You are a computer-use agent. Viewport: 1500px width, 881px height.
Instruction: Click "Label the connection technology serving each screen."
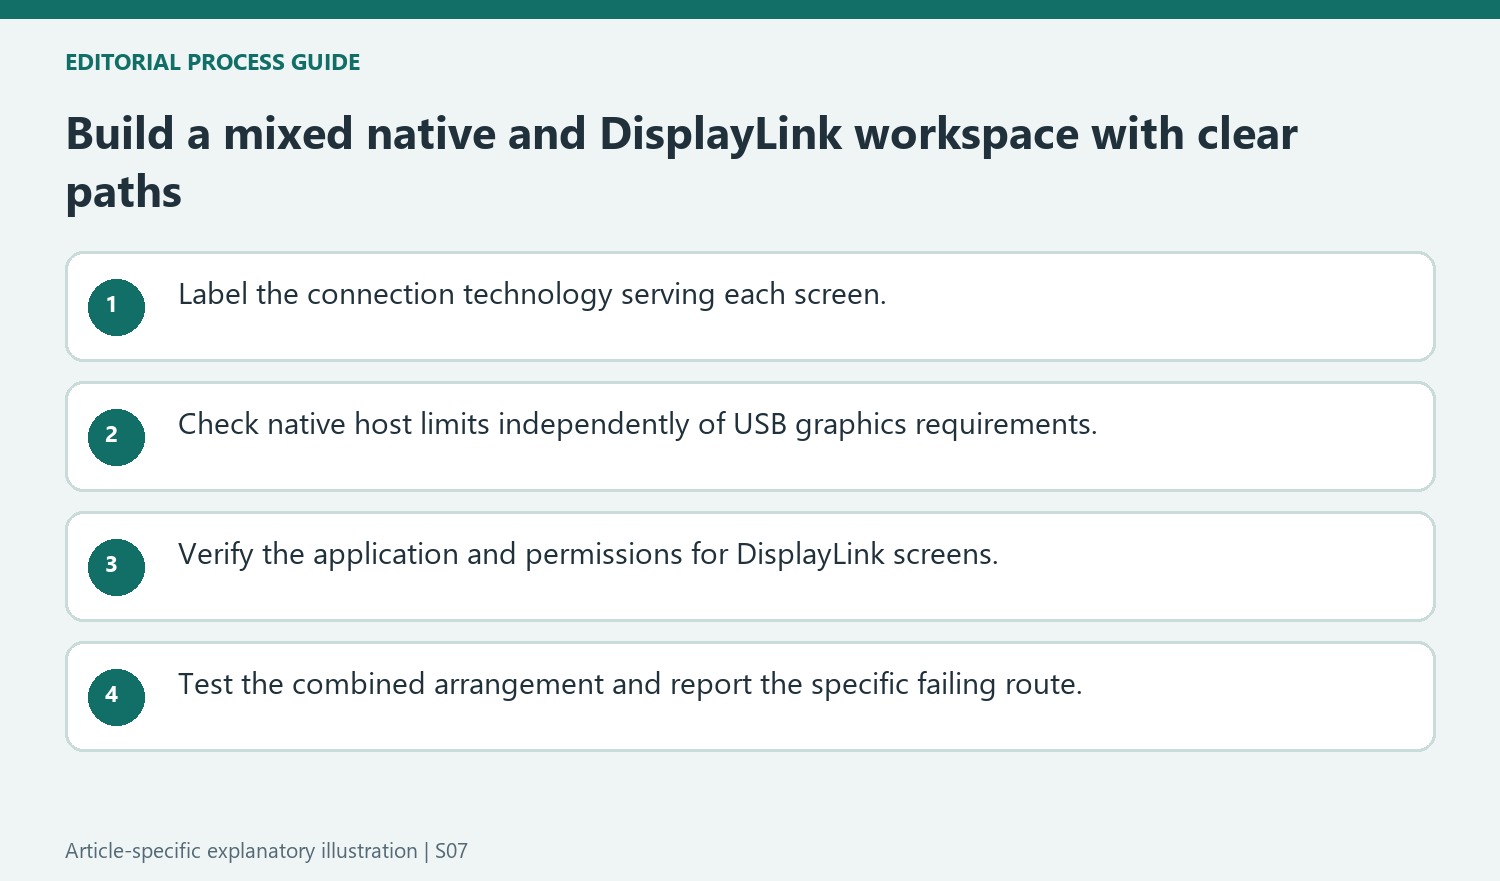[532, 294]
